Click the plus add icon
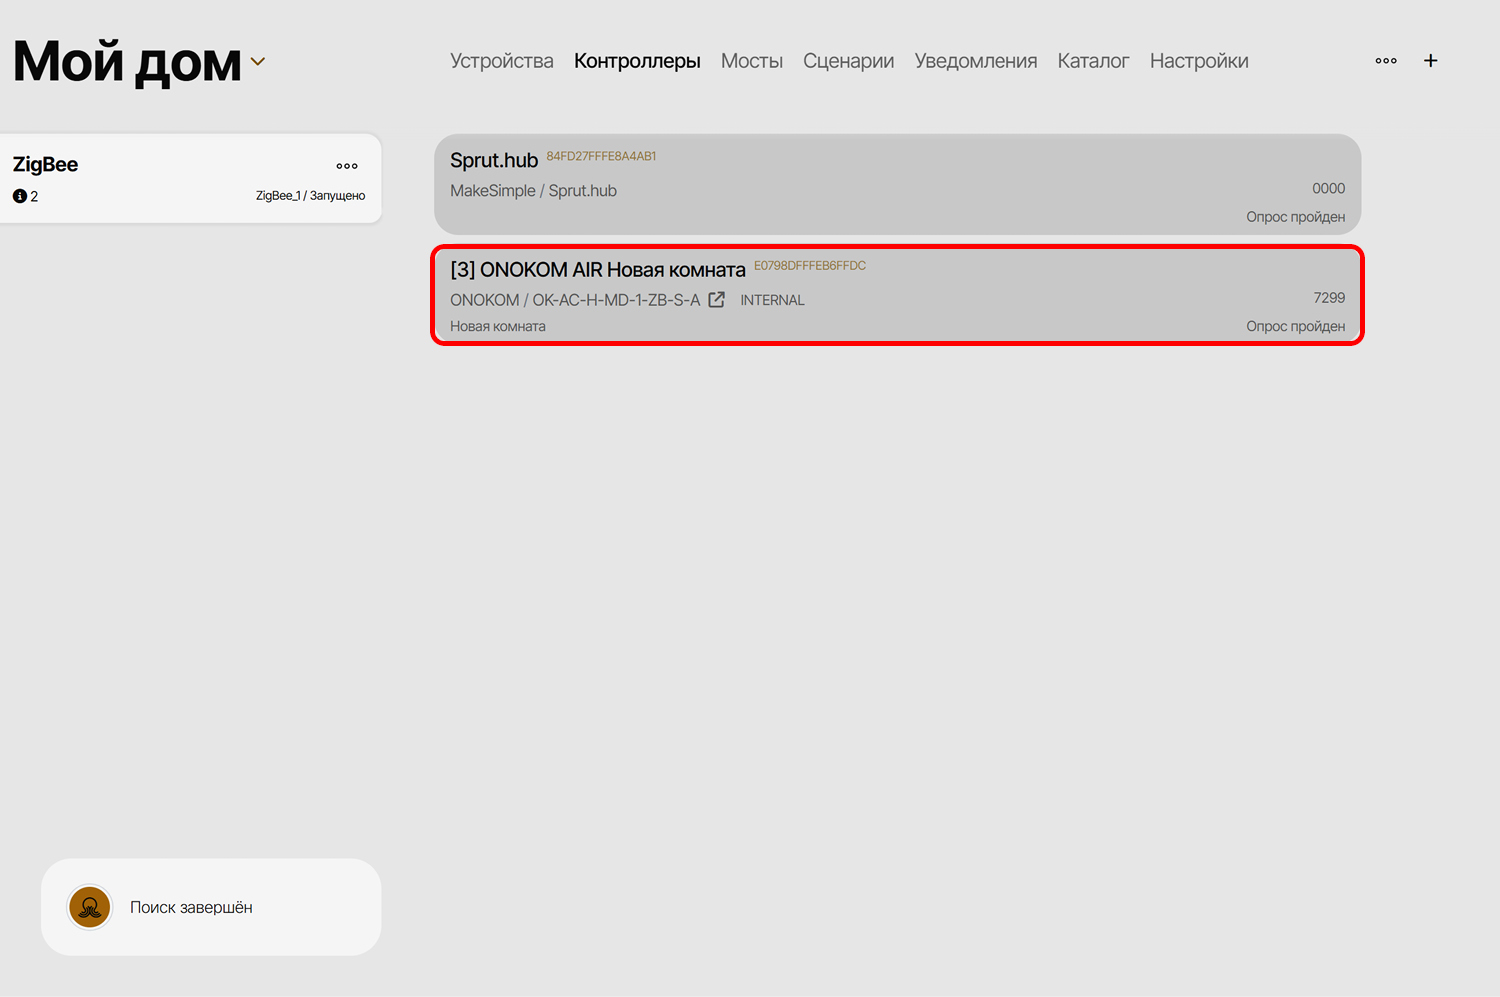This screenshot has width=1500, height=997. (1431, 61)
